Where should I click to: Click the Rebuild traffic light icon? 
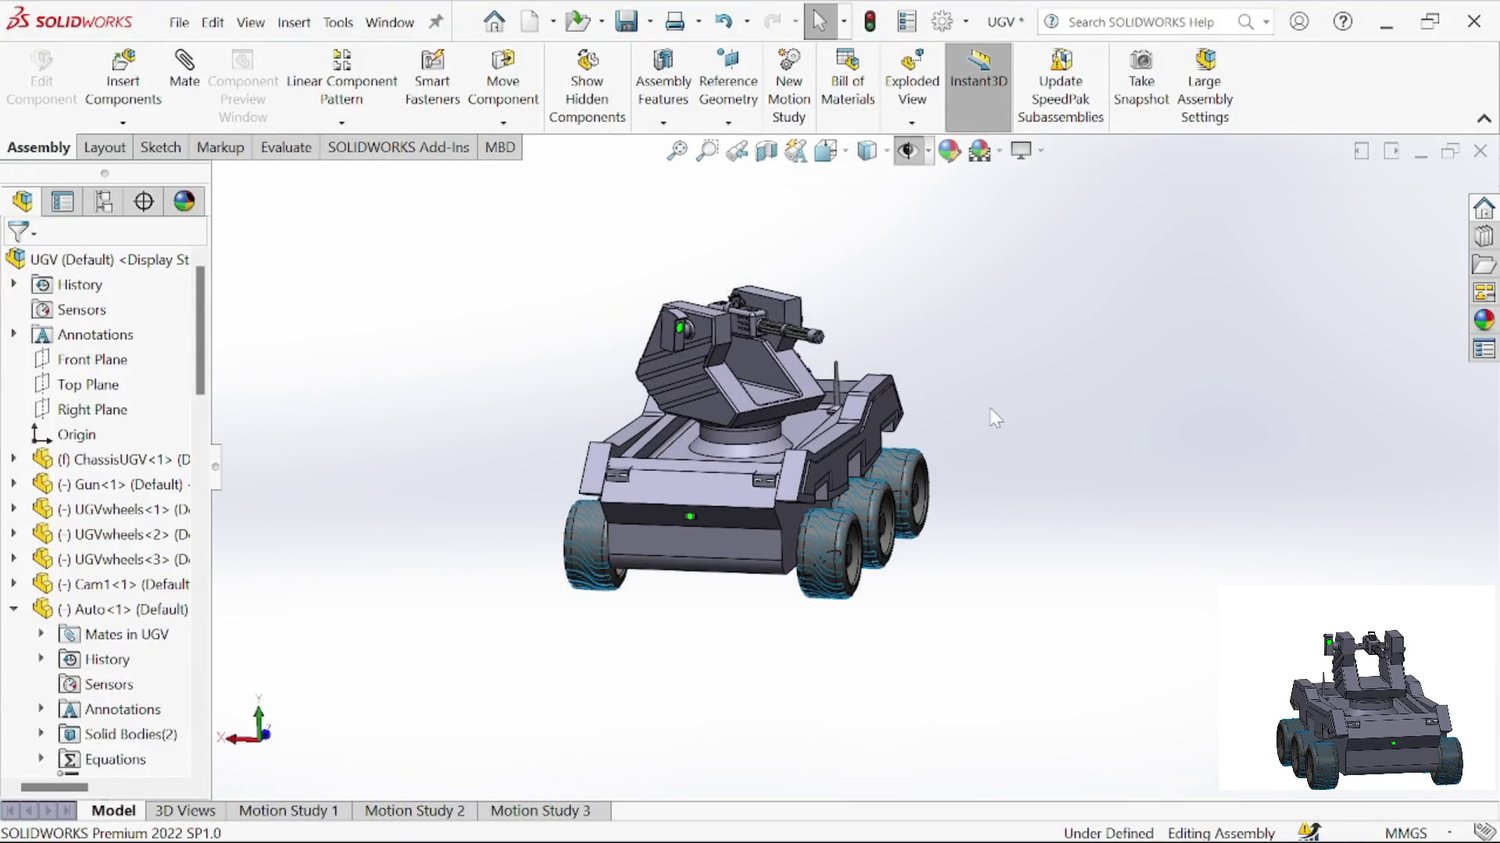(870, 21)
